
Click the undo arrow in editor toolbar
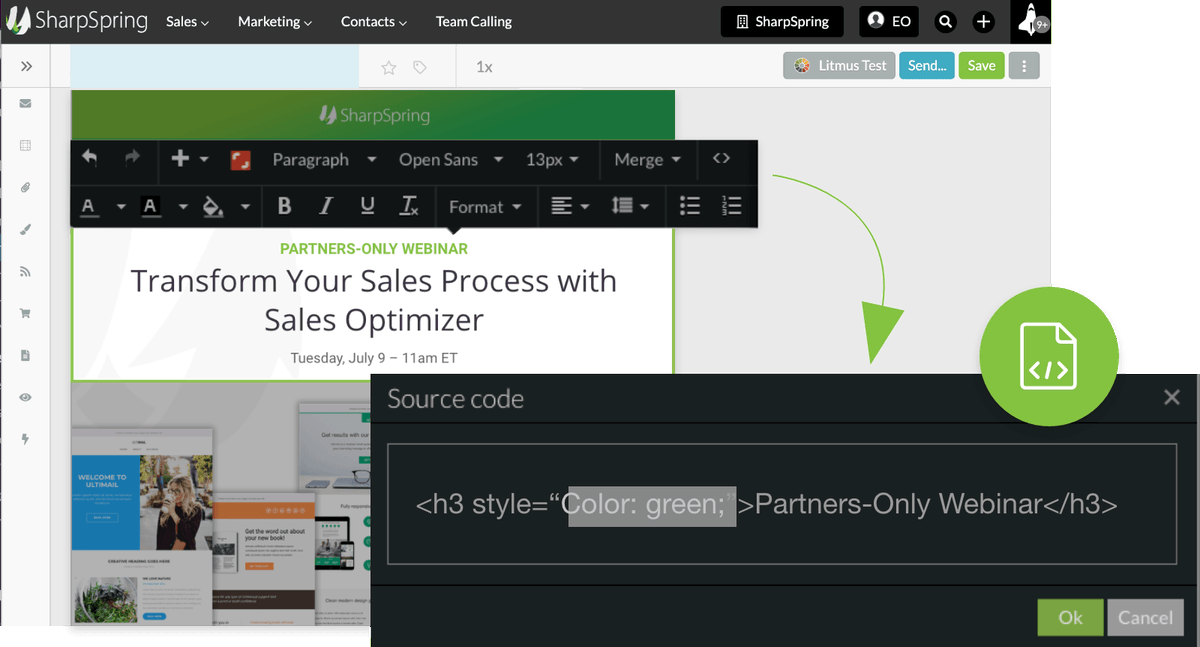[89, 158]
